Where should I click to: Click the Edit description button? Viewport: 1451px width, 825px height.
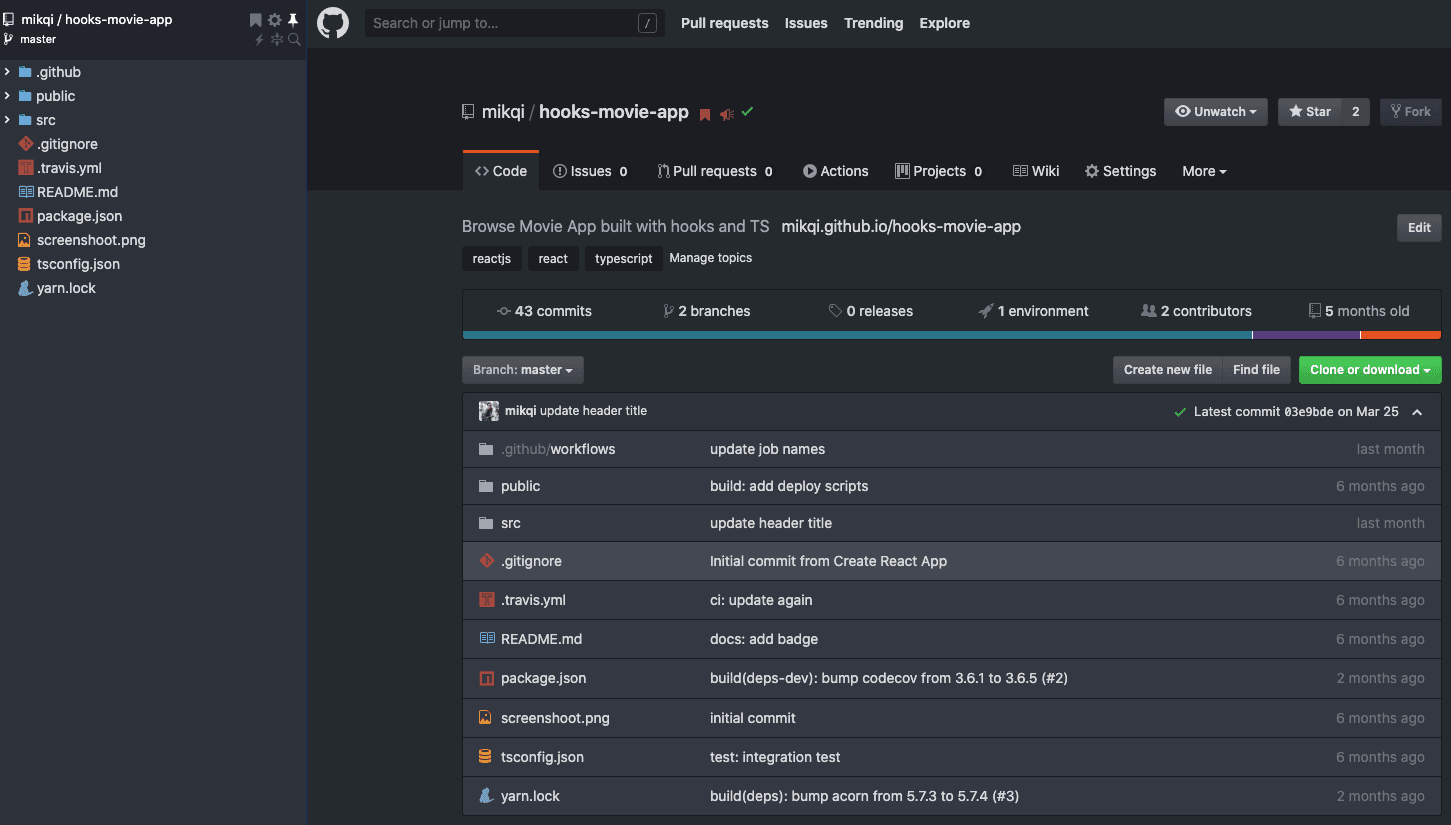[x=1420, y=228]
